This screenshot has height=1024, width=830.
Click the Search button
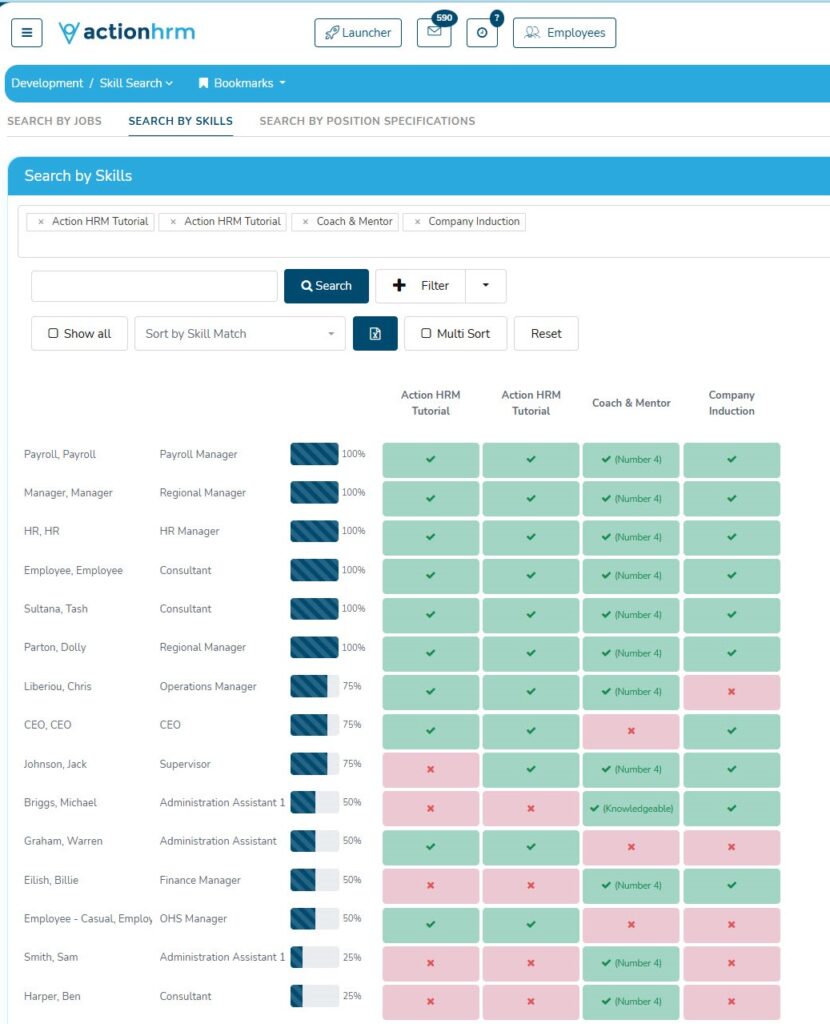326,286
